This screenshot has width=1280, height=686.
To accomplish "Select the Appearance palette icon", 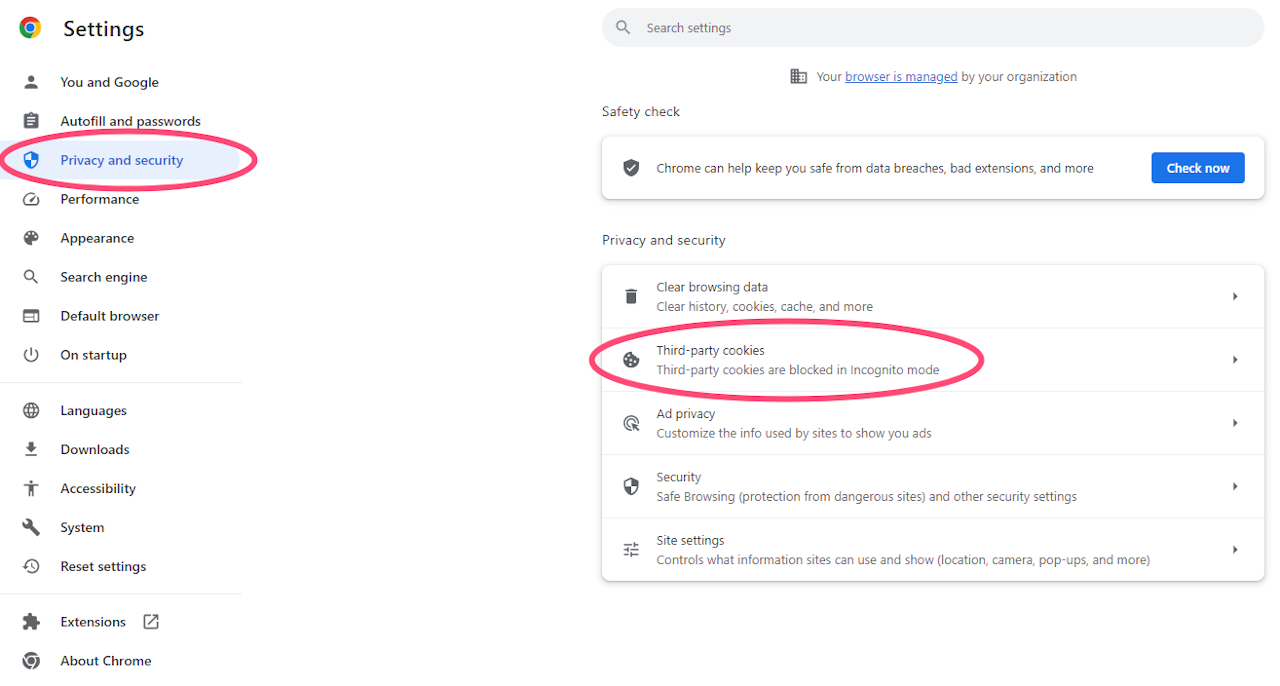I will (x=31, y=238).
